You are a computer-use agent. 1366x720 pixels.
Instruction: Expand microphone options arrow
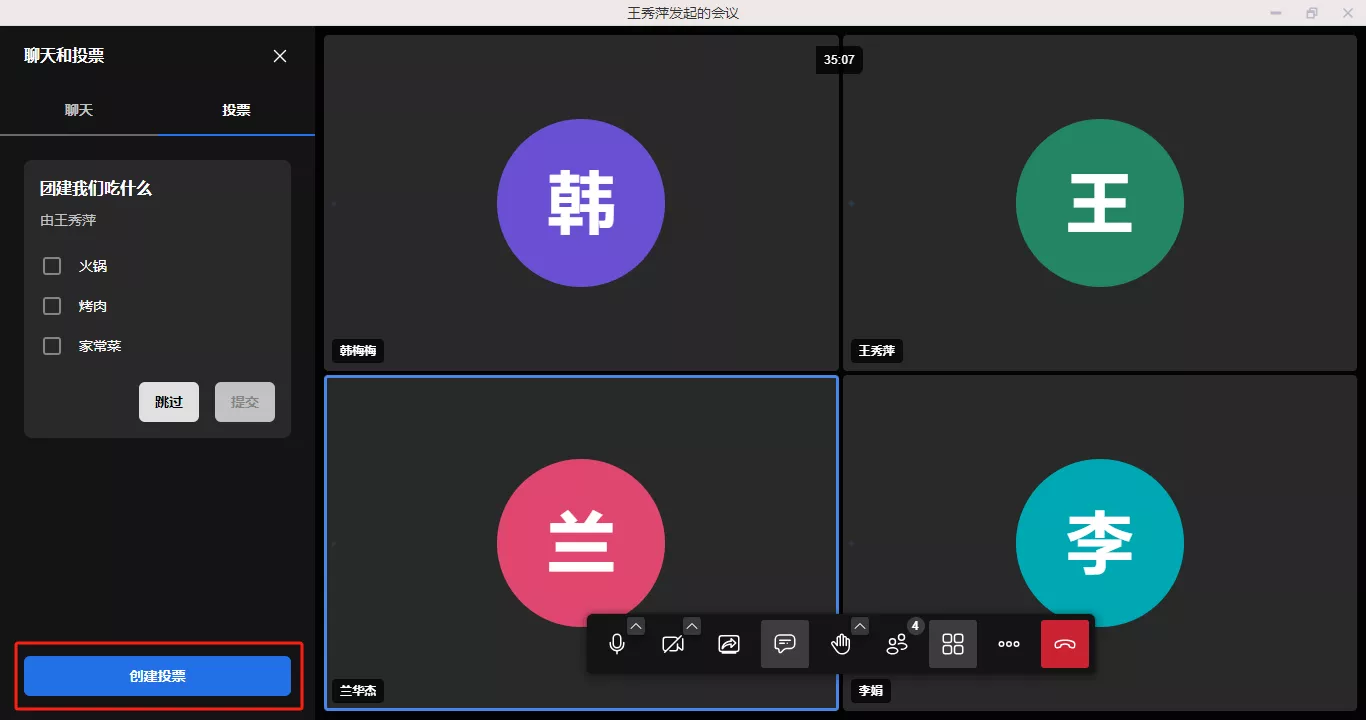[x=636, y=626]
